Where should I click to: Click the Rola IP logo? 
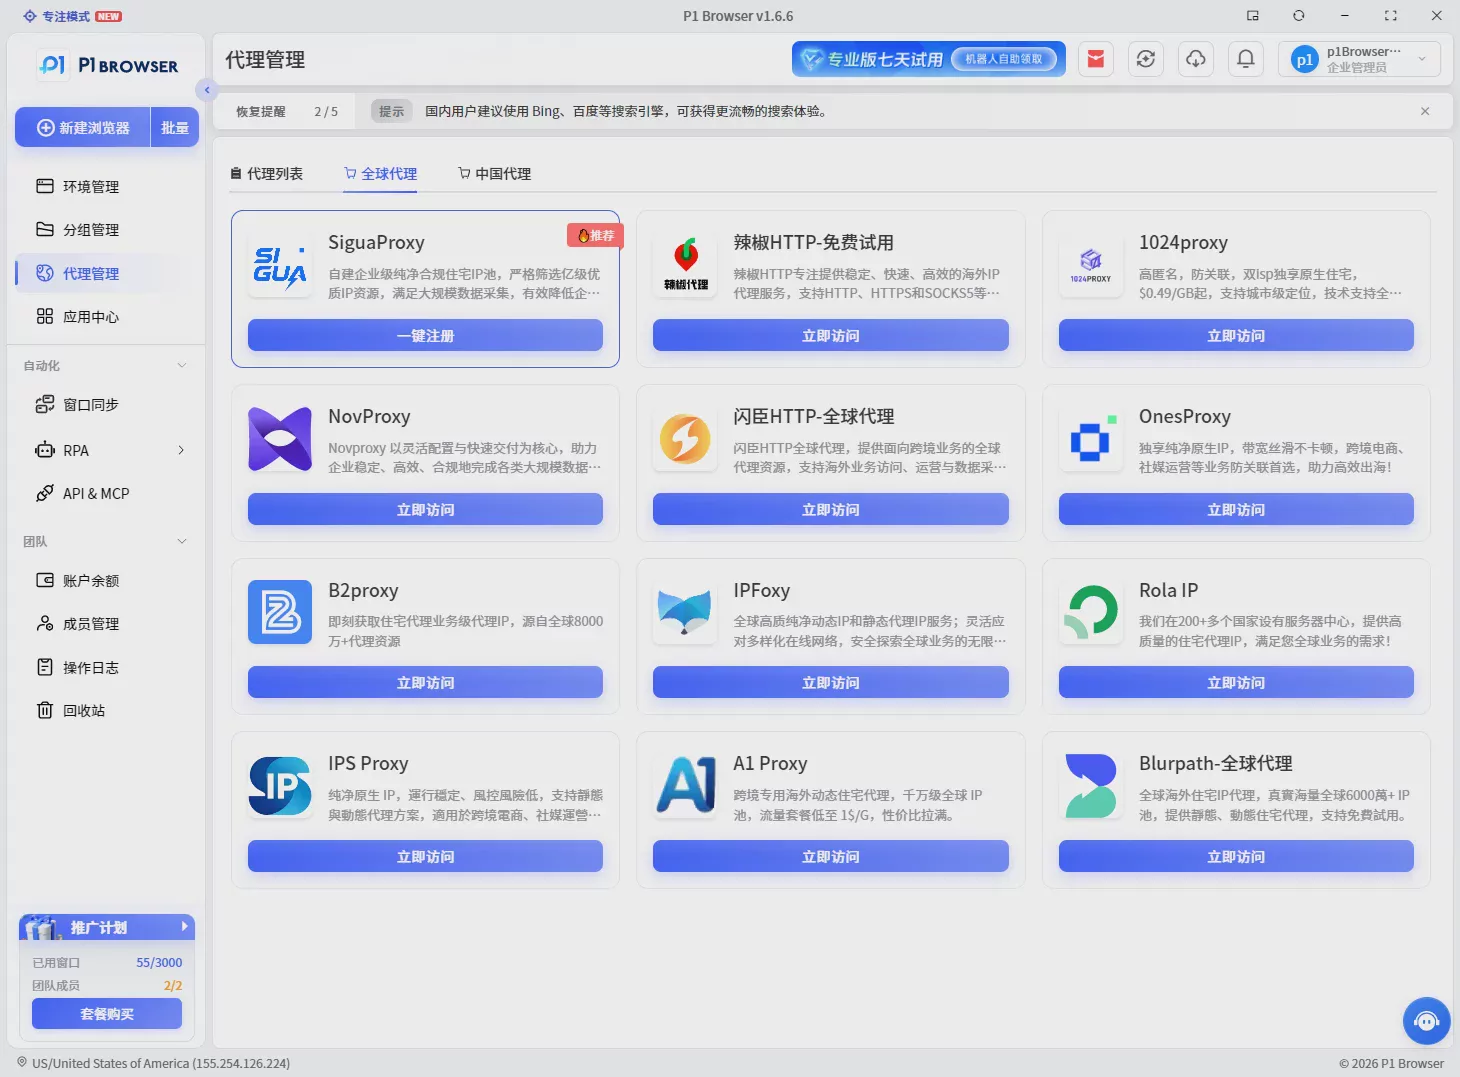1091,612
